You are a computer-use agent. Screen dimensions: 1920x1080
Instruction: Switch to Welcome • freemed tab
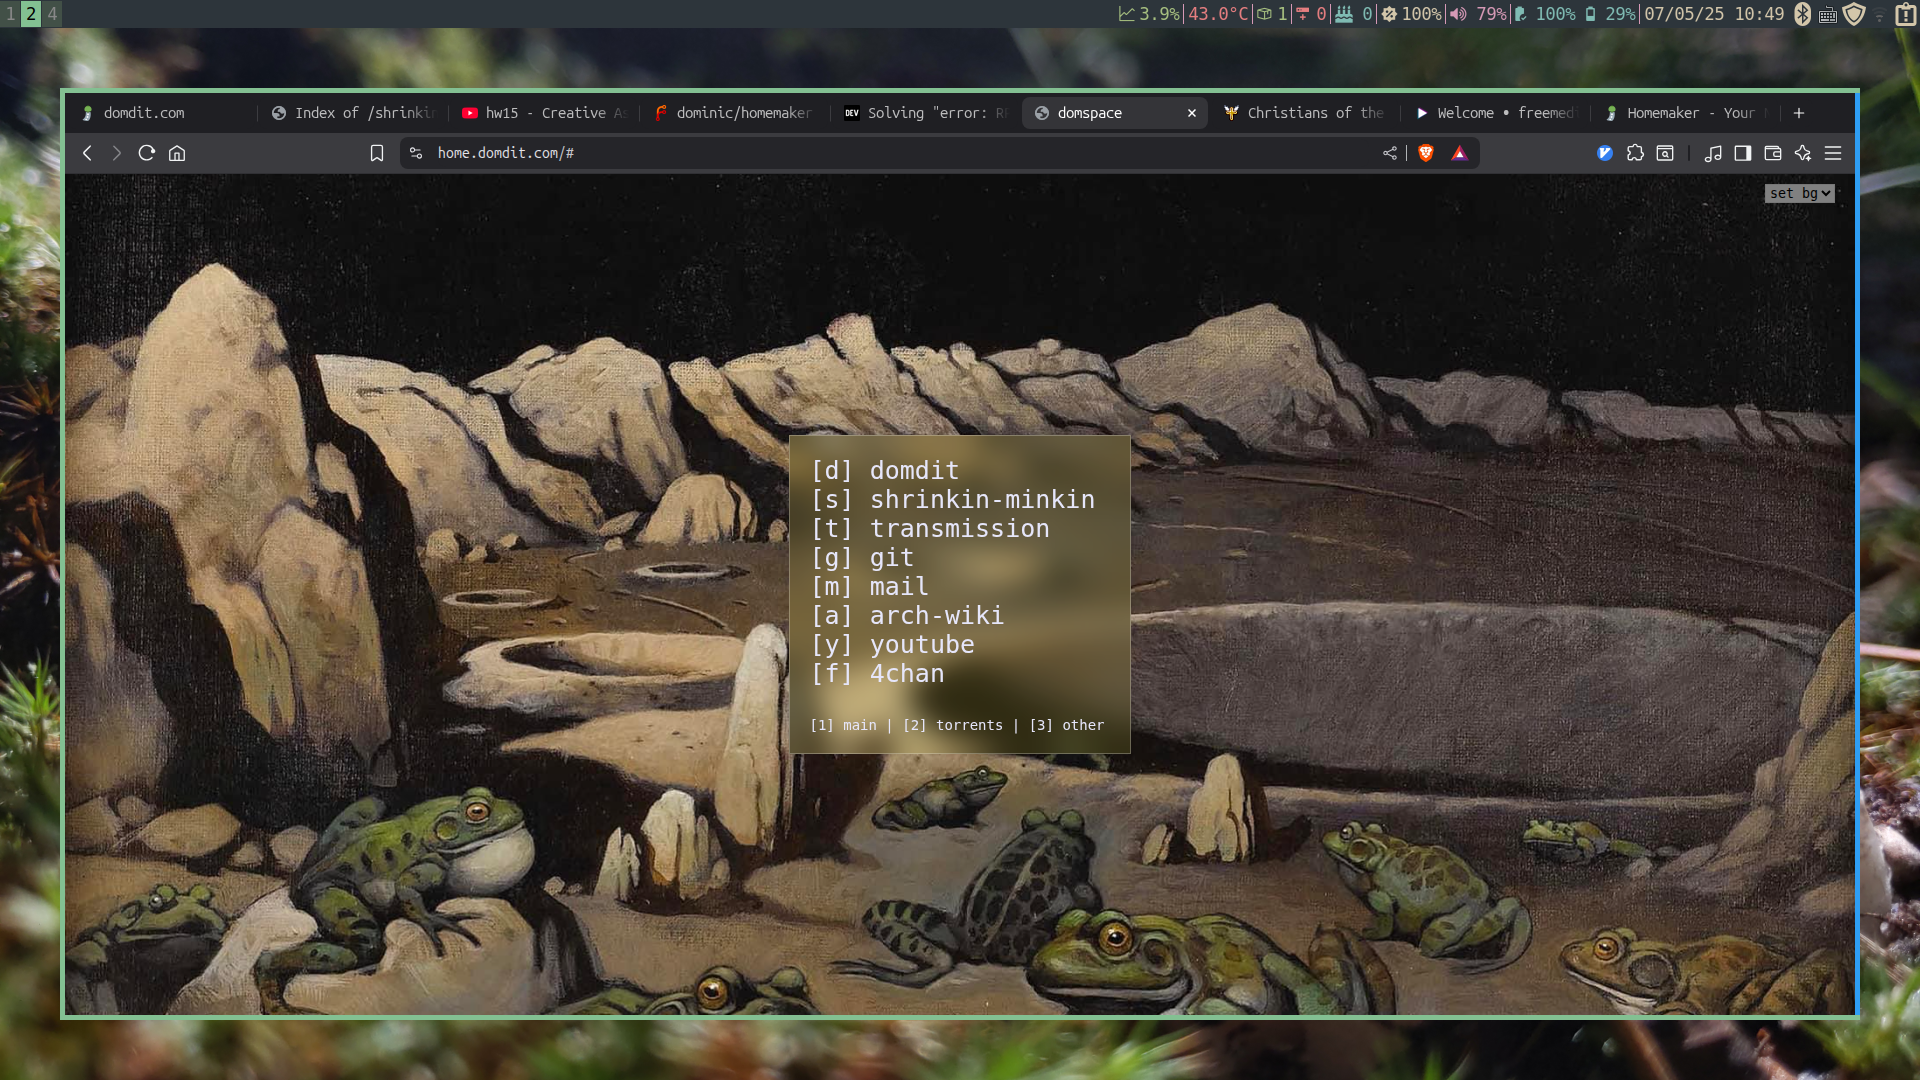point(1495,113)
